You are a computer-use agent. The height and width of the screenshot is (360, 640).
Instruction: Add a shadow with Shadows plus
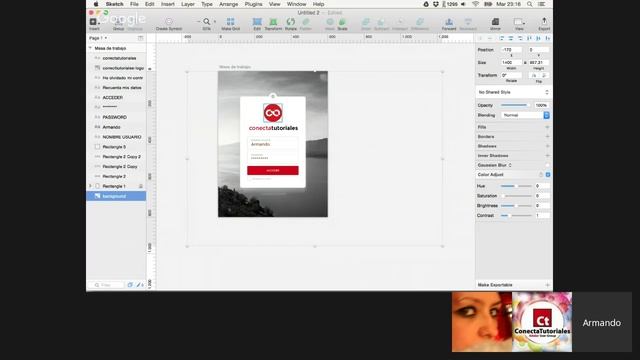[x=547, y=146]
